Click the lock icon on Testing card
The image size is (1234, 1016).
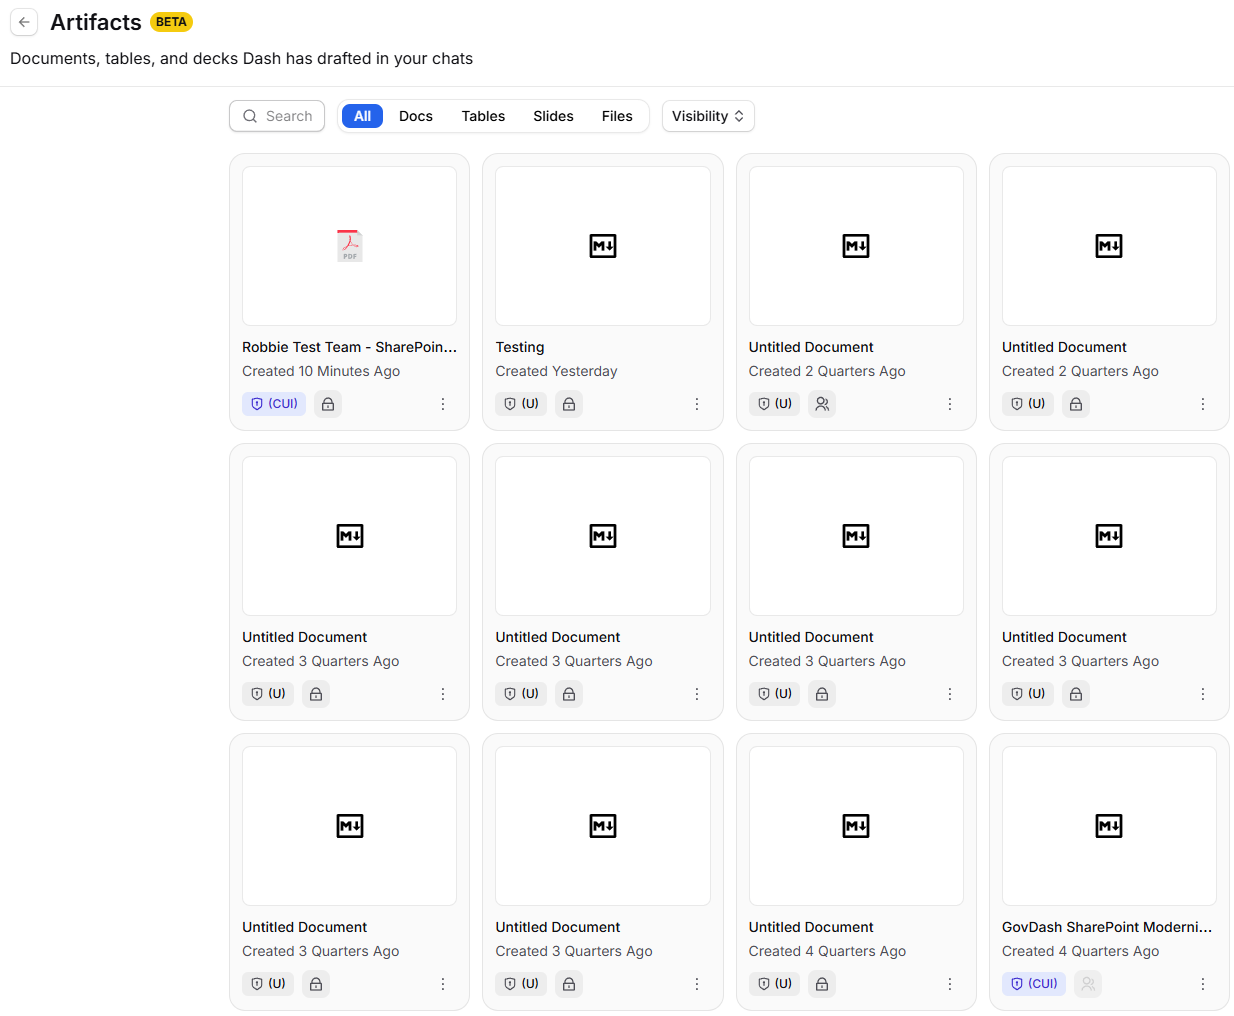[x=569, y=404]
